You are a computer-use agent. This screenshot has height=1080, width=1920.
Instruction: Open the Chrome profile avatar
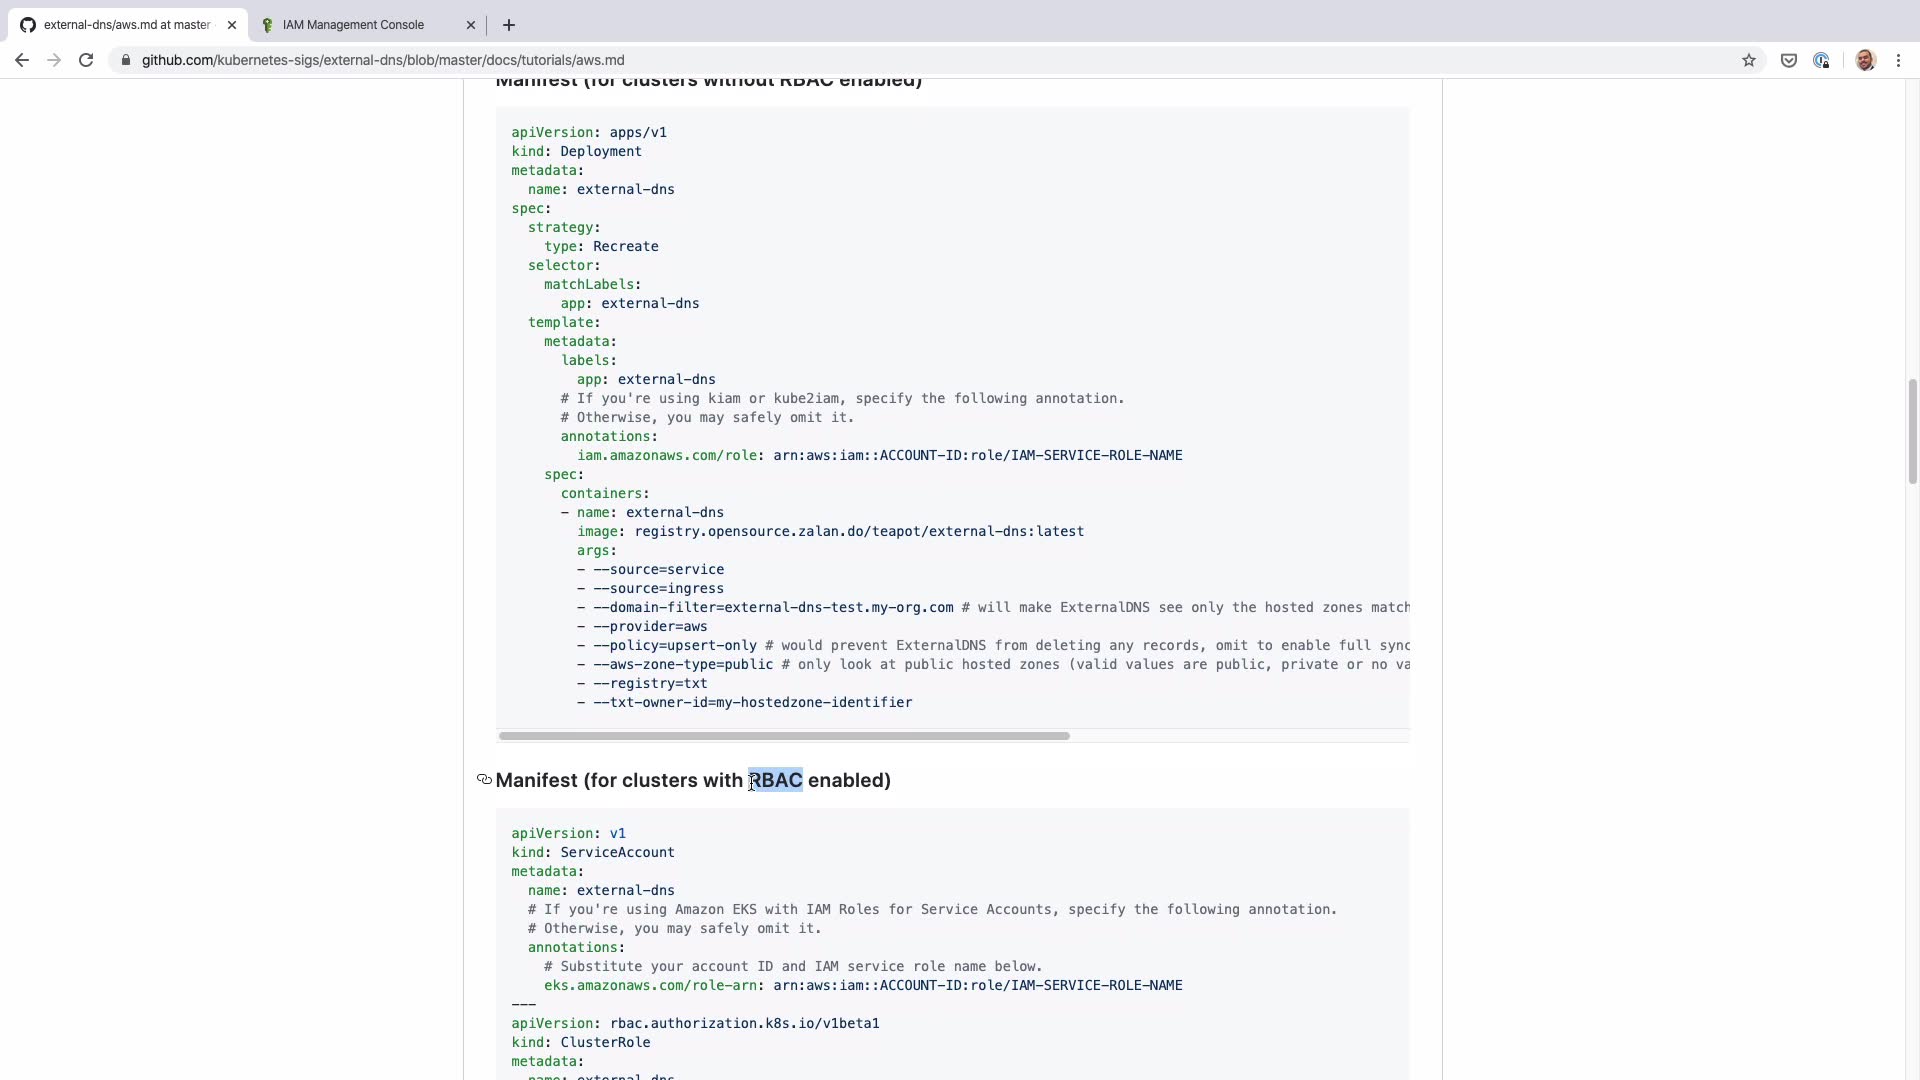1865,61
